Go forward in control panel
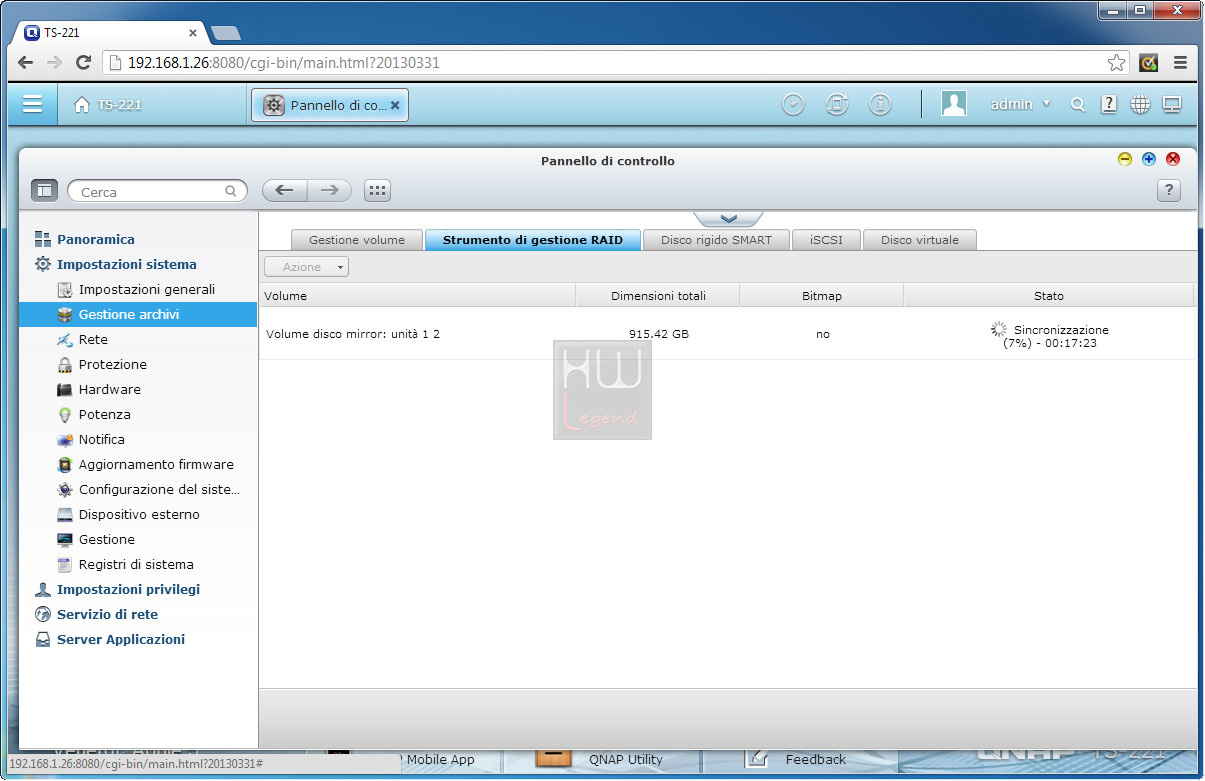The image size is (1205, 781). [x=330, y=191]
